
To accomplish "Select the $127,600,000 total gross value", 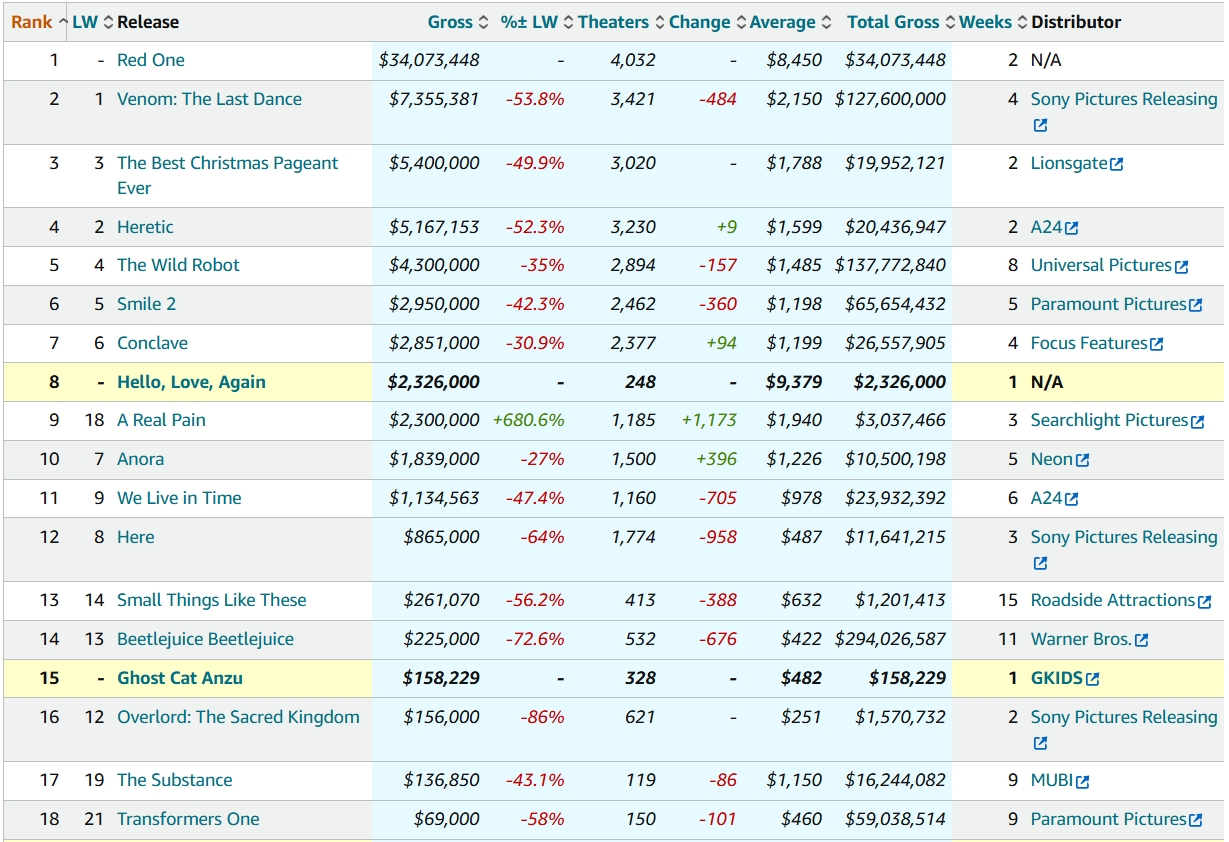I will pyautogui.click(x=890, y=99).
